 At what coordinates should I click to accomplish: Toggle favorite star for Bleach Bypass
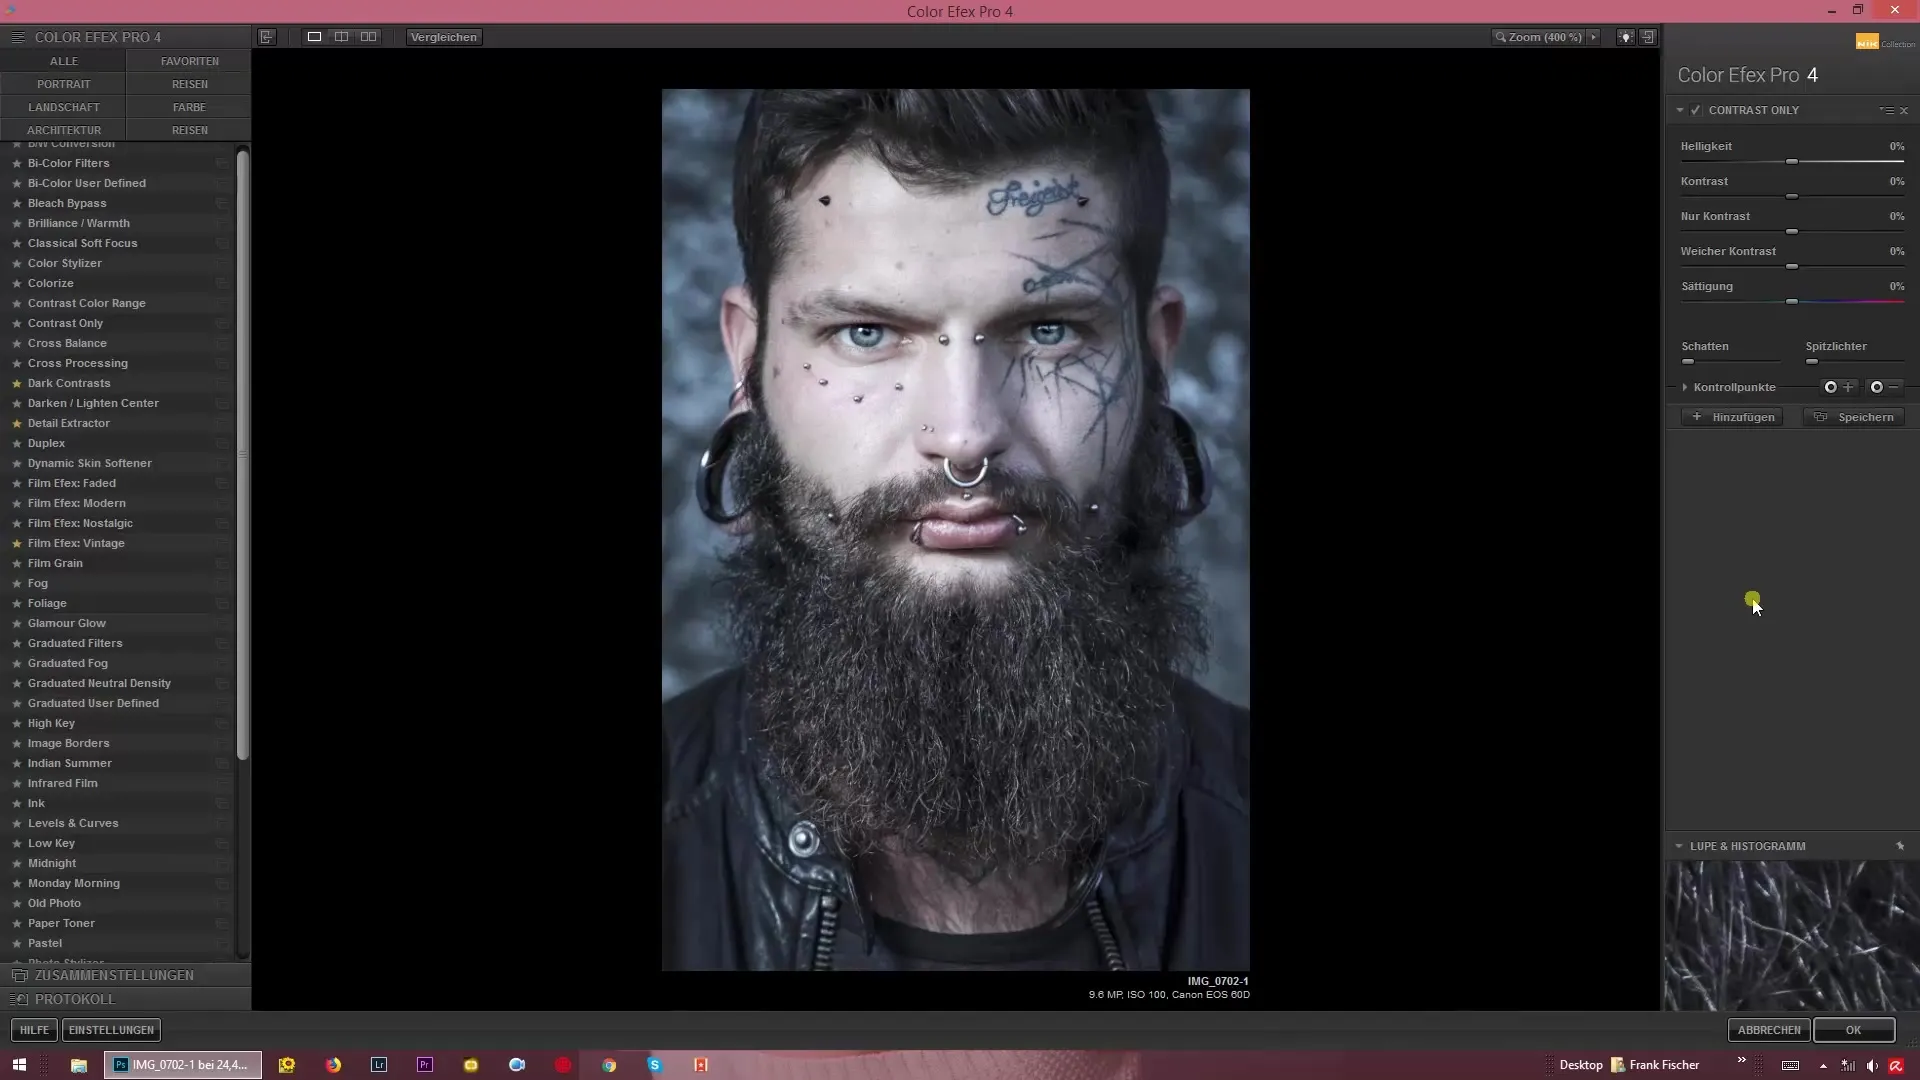(17, 204)
